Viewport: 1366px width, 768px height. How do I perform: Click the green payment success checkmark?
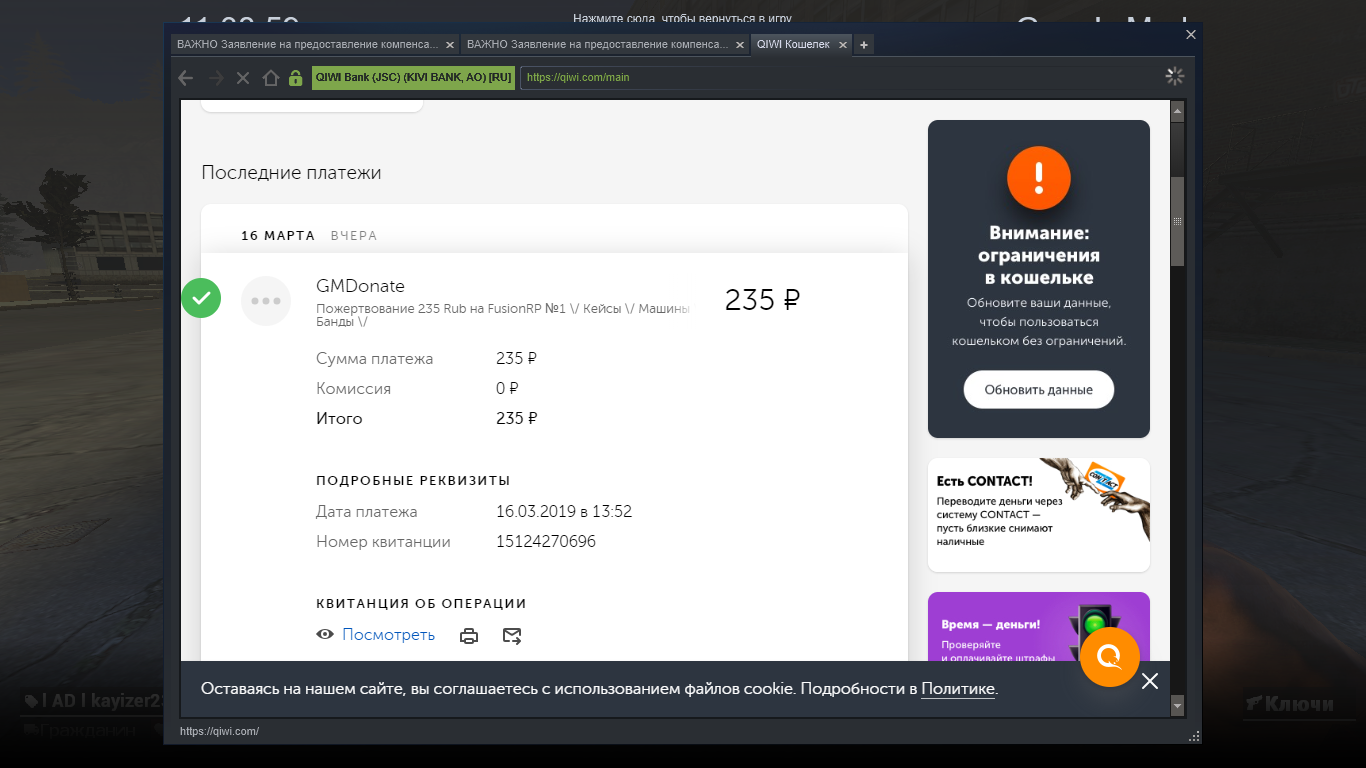201,297
